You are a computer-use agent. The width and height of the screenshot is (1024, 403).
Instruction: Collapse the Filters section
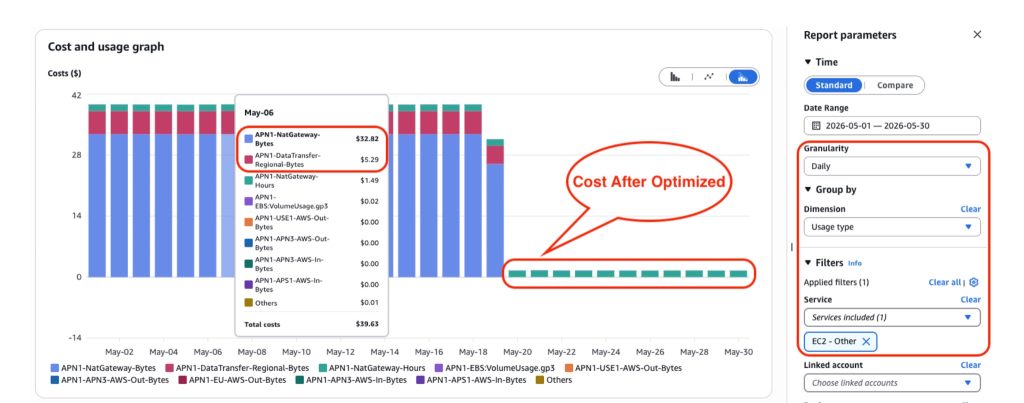(808, 263)
